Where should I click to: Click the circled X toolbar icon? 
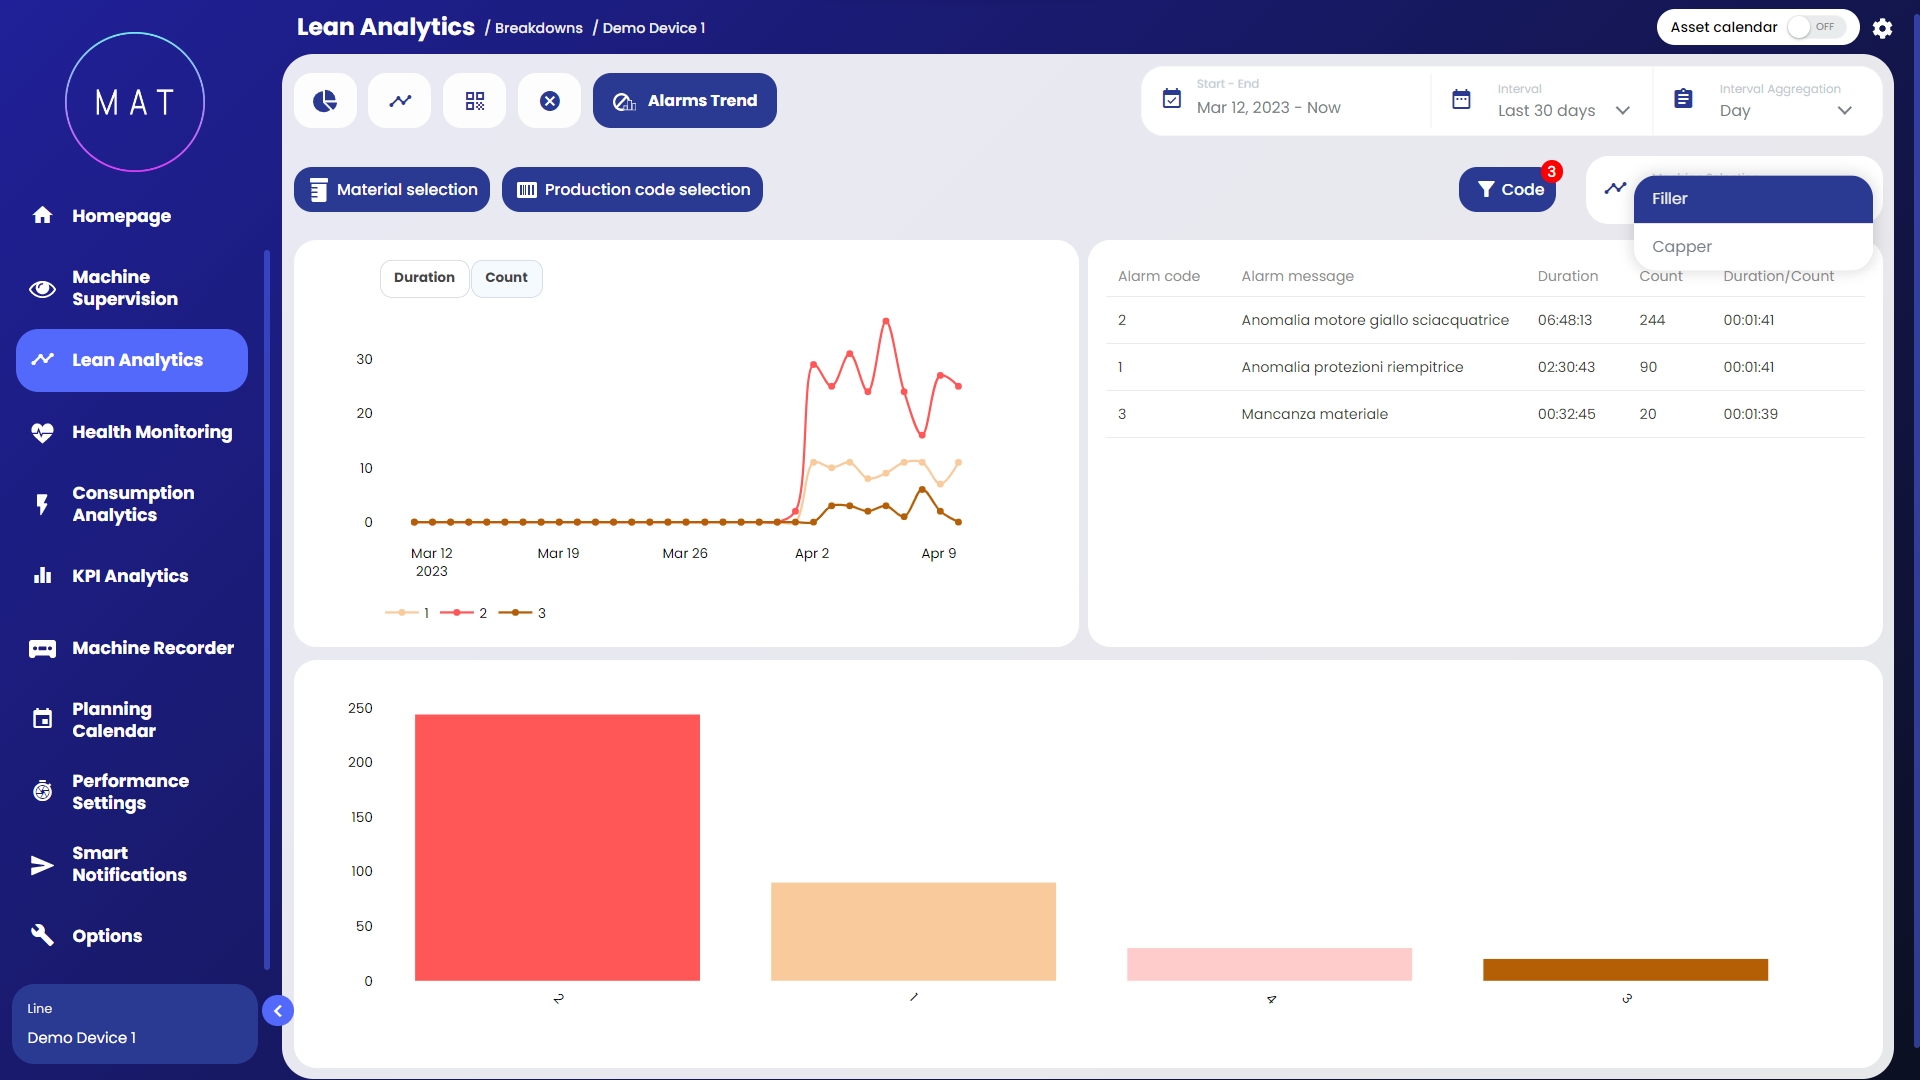(x=549, y=101)
